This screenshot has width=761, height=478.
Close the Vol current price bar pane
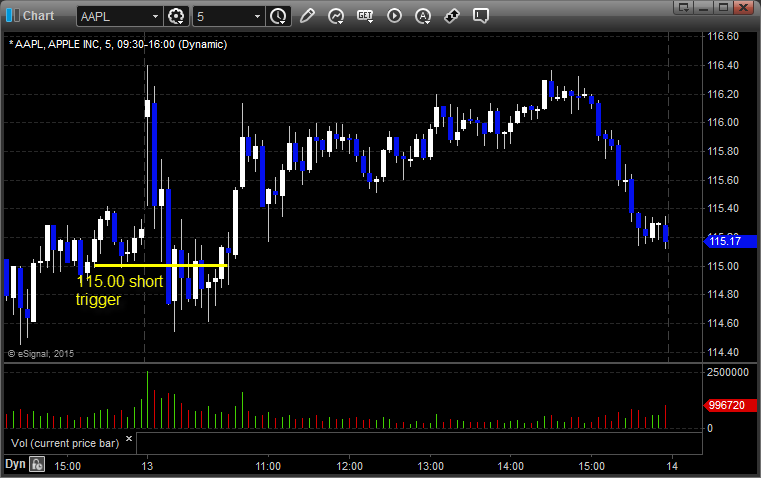coord(129,439)
